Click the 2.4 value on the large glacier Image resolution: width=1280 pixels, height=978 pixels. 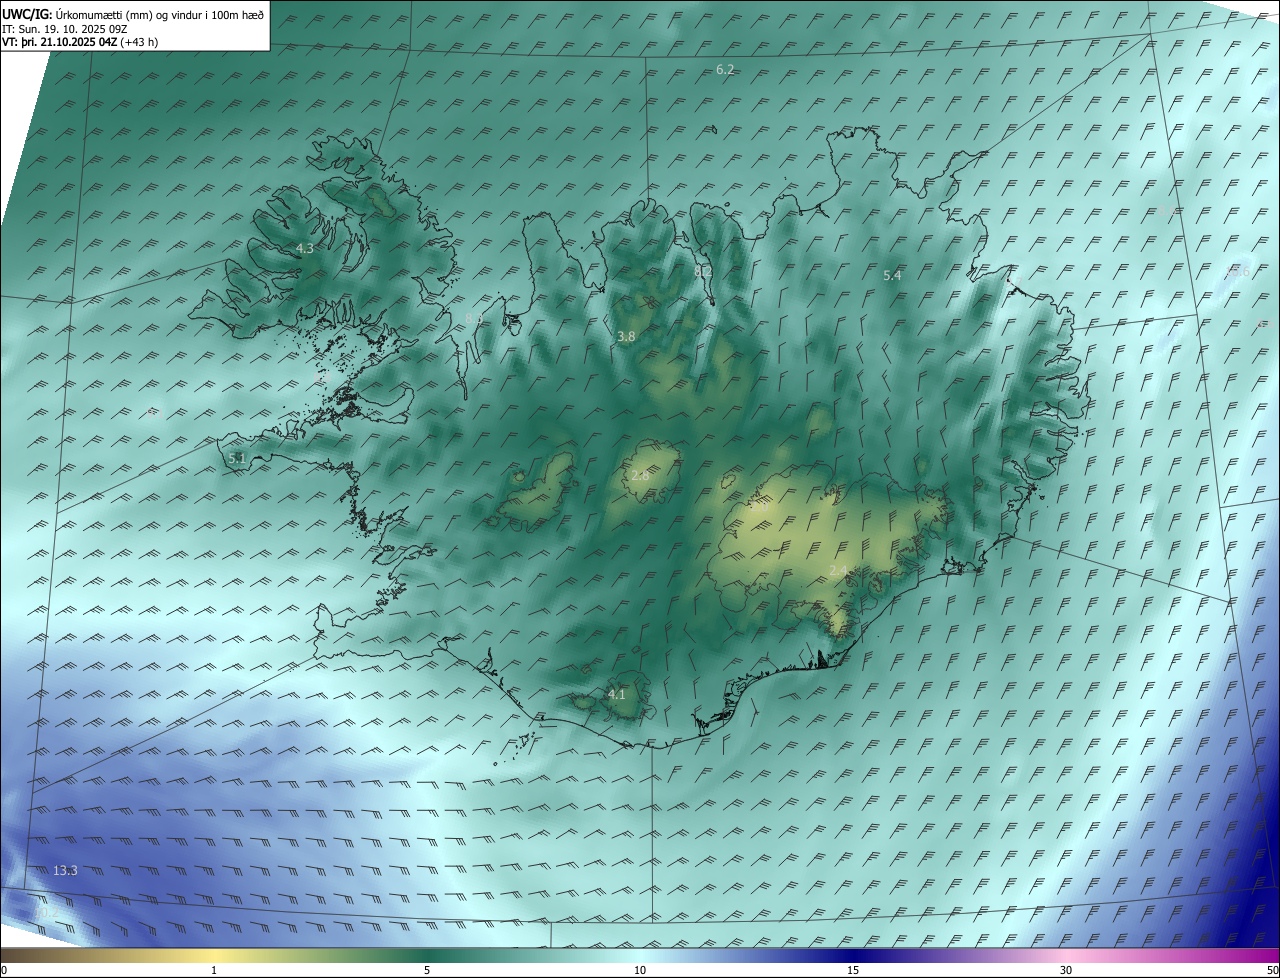click(838, 570)
